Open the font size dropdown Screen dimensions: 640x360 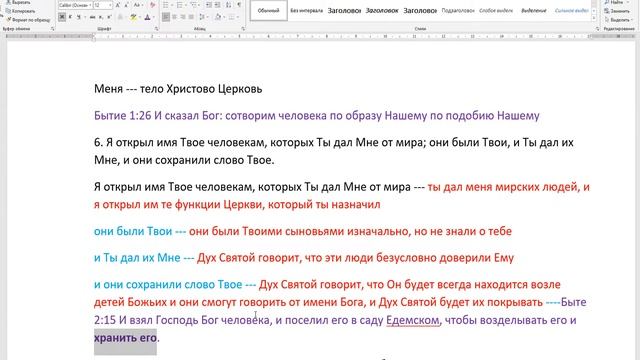[x=110, y=5]
